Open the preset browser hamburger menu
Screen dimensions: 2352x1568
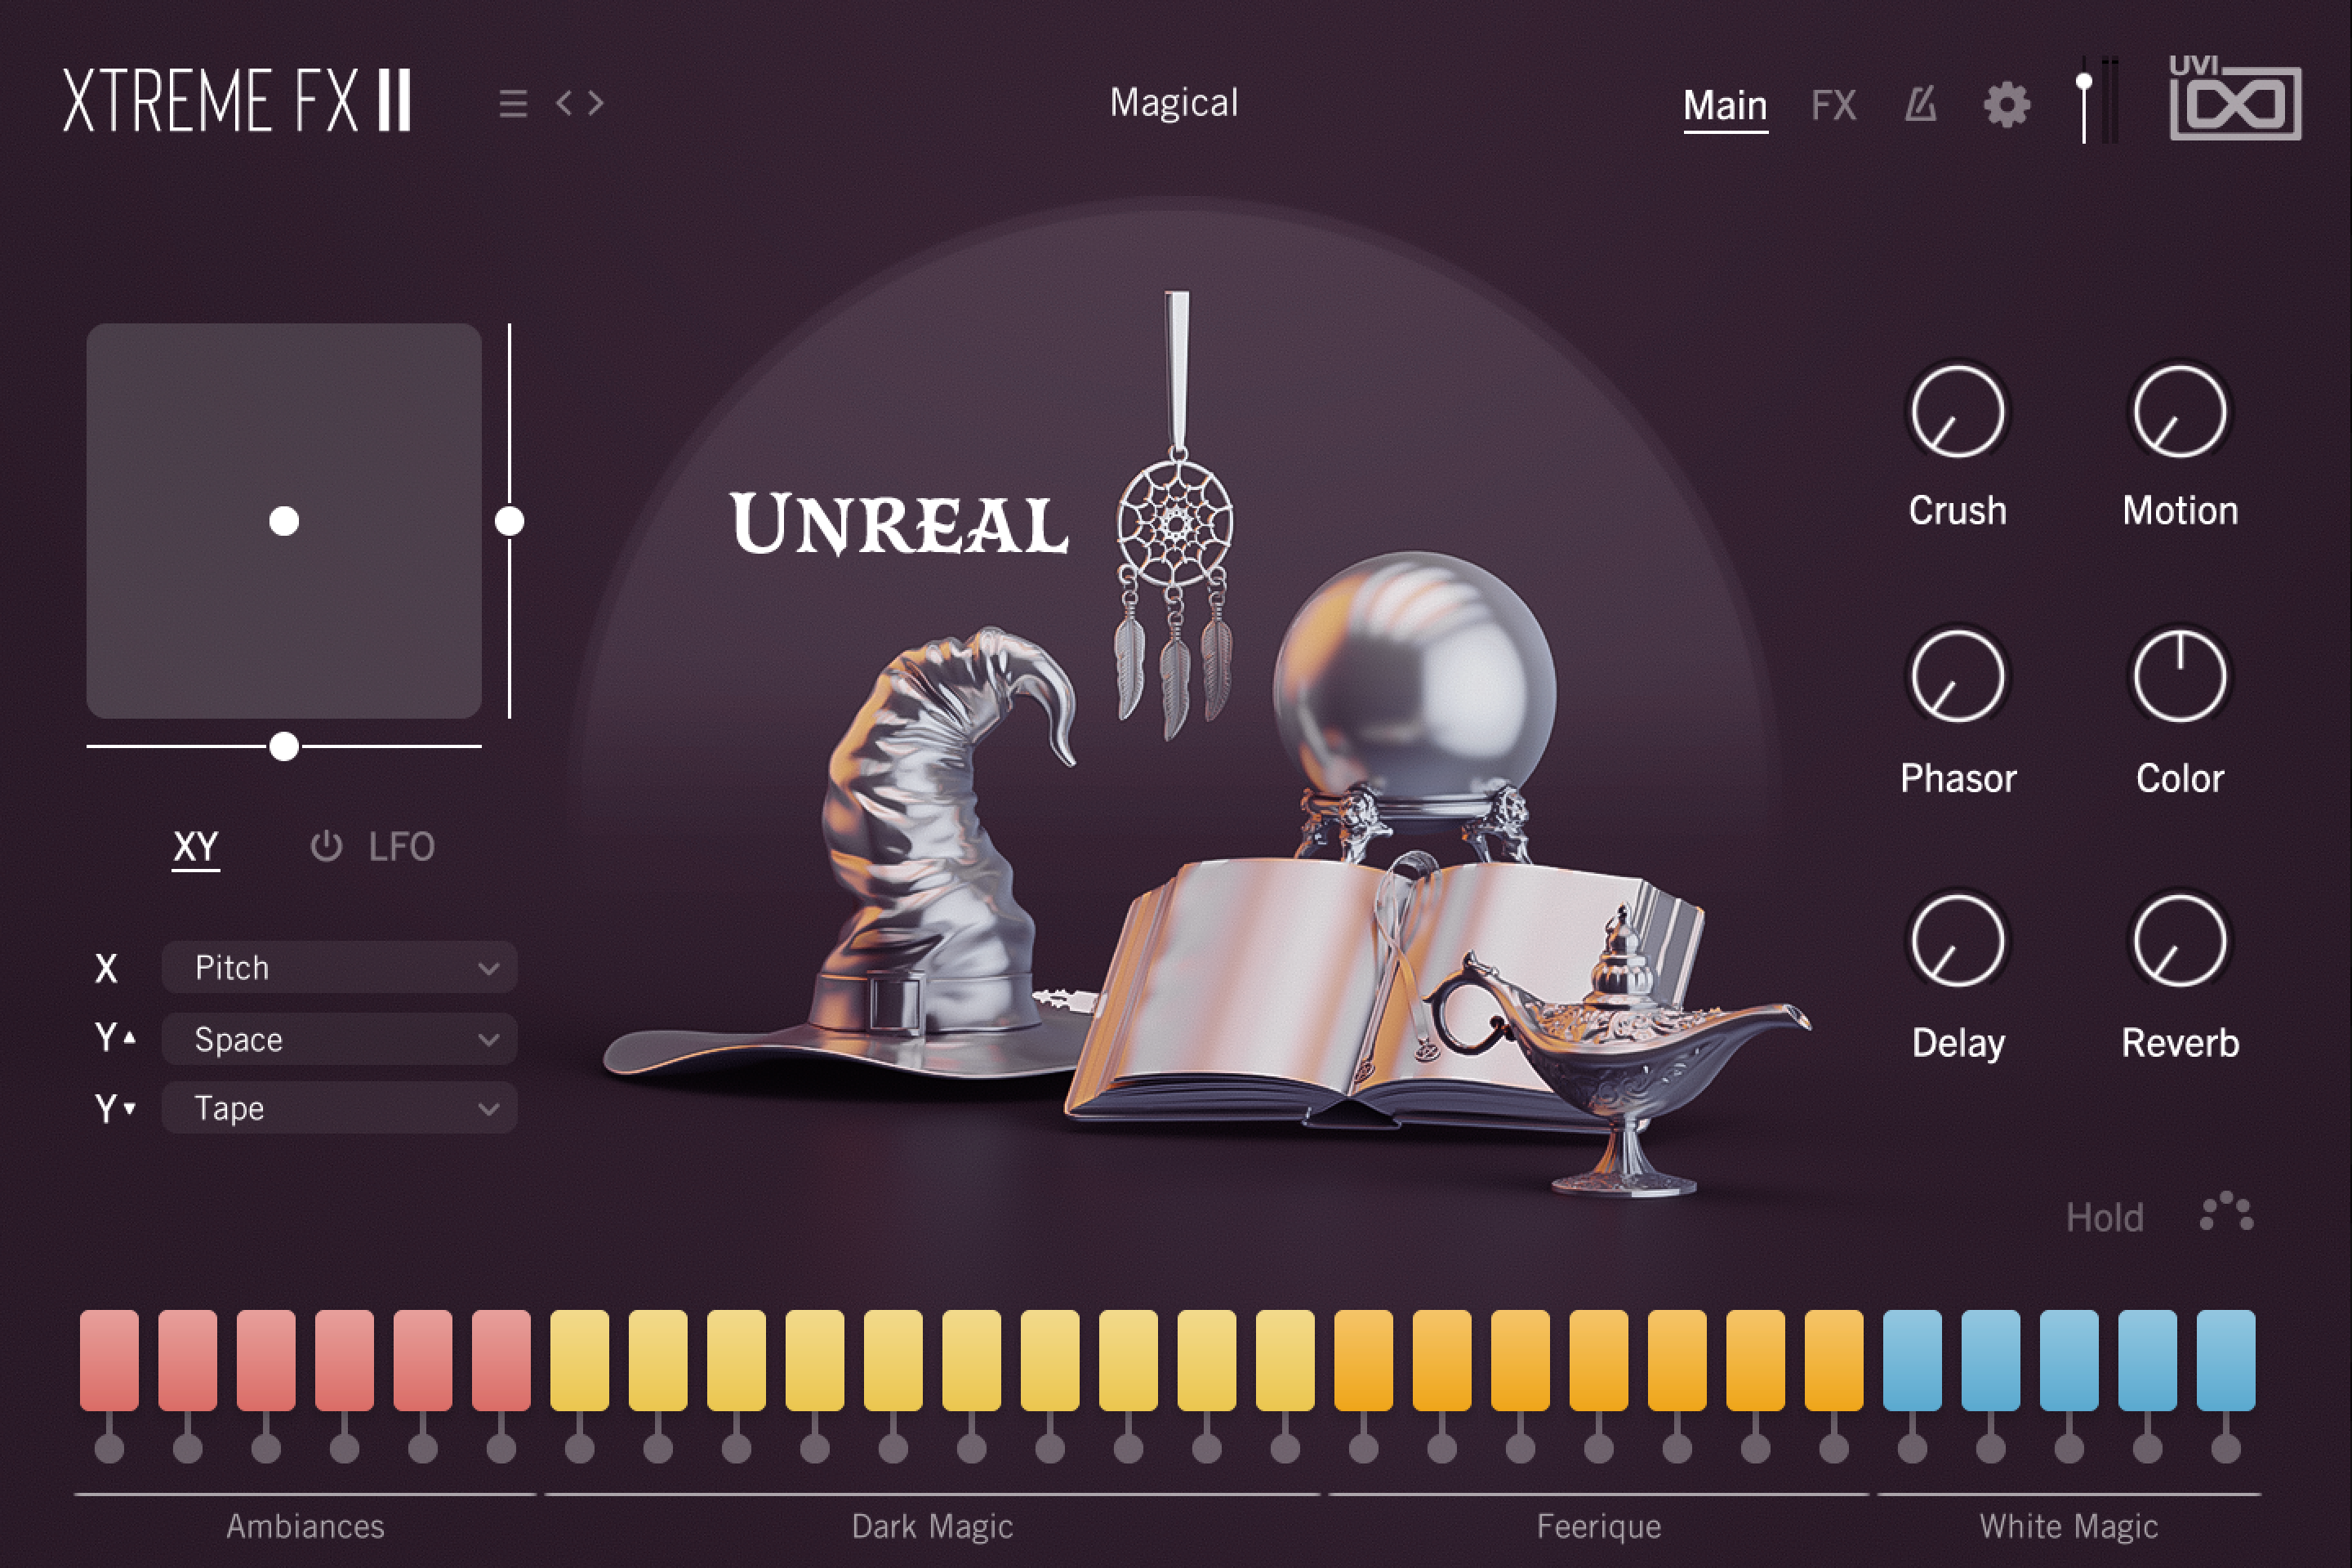(513, 103)
